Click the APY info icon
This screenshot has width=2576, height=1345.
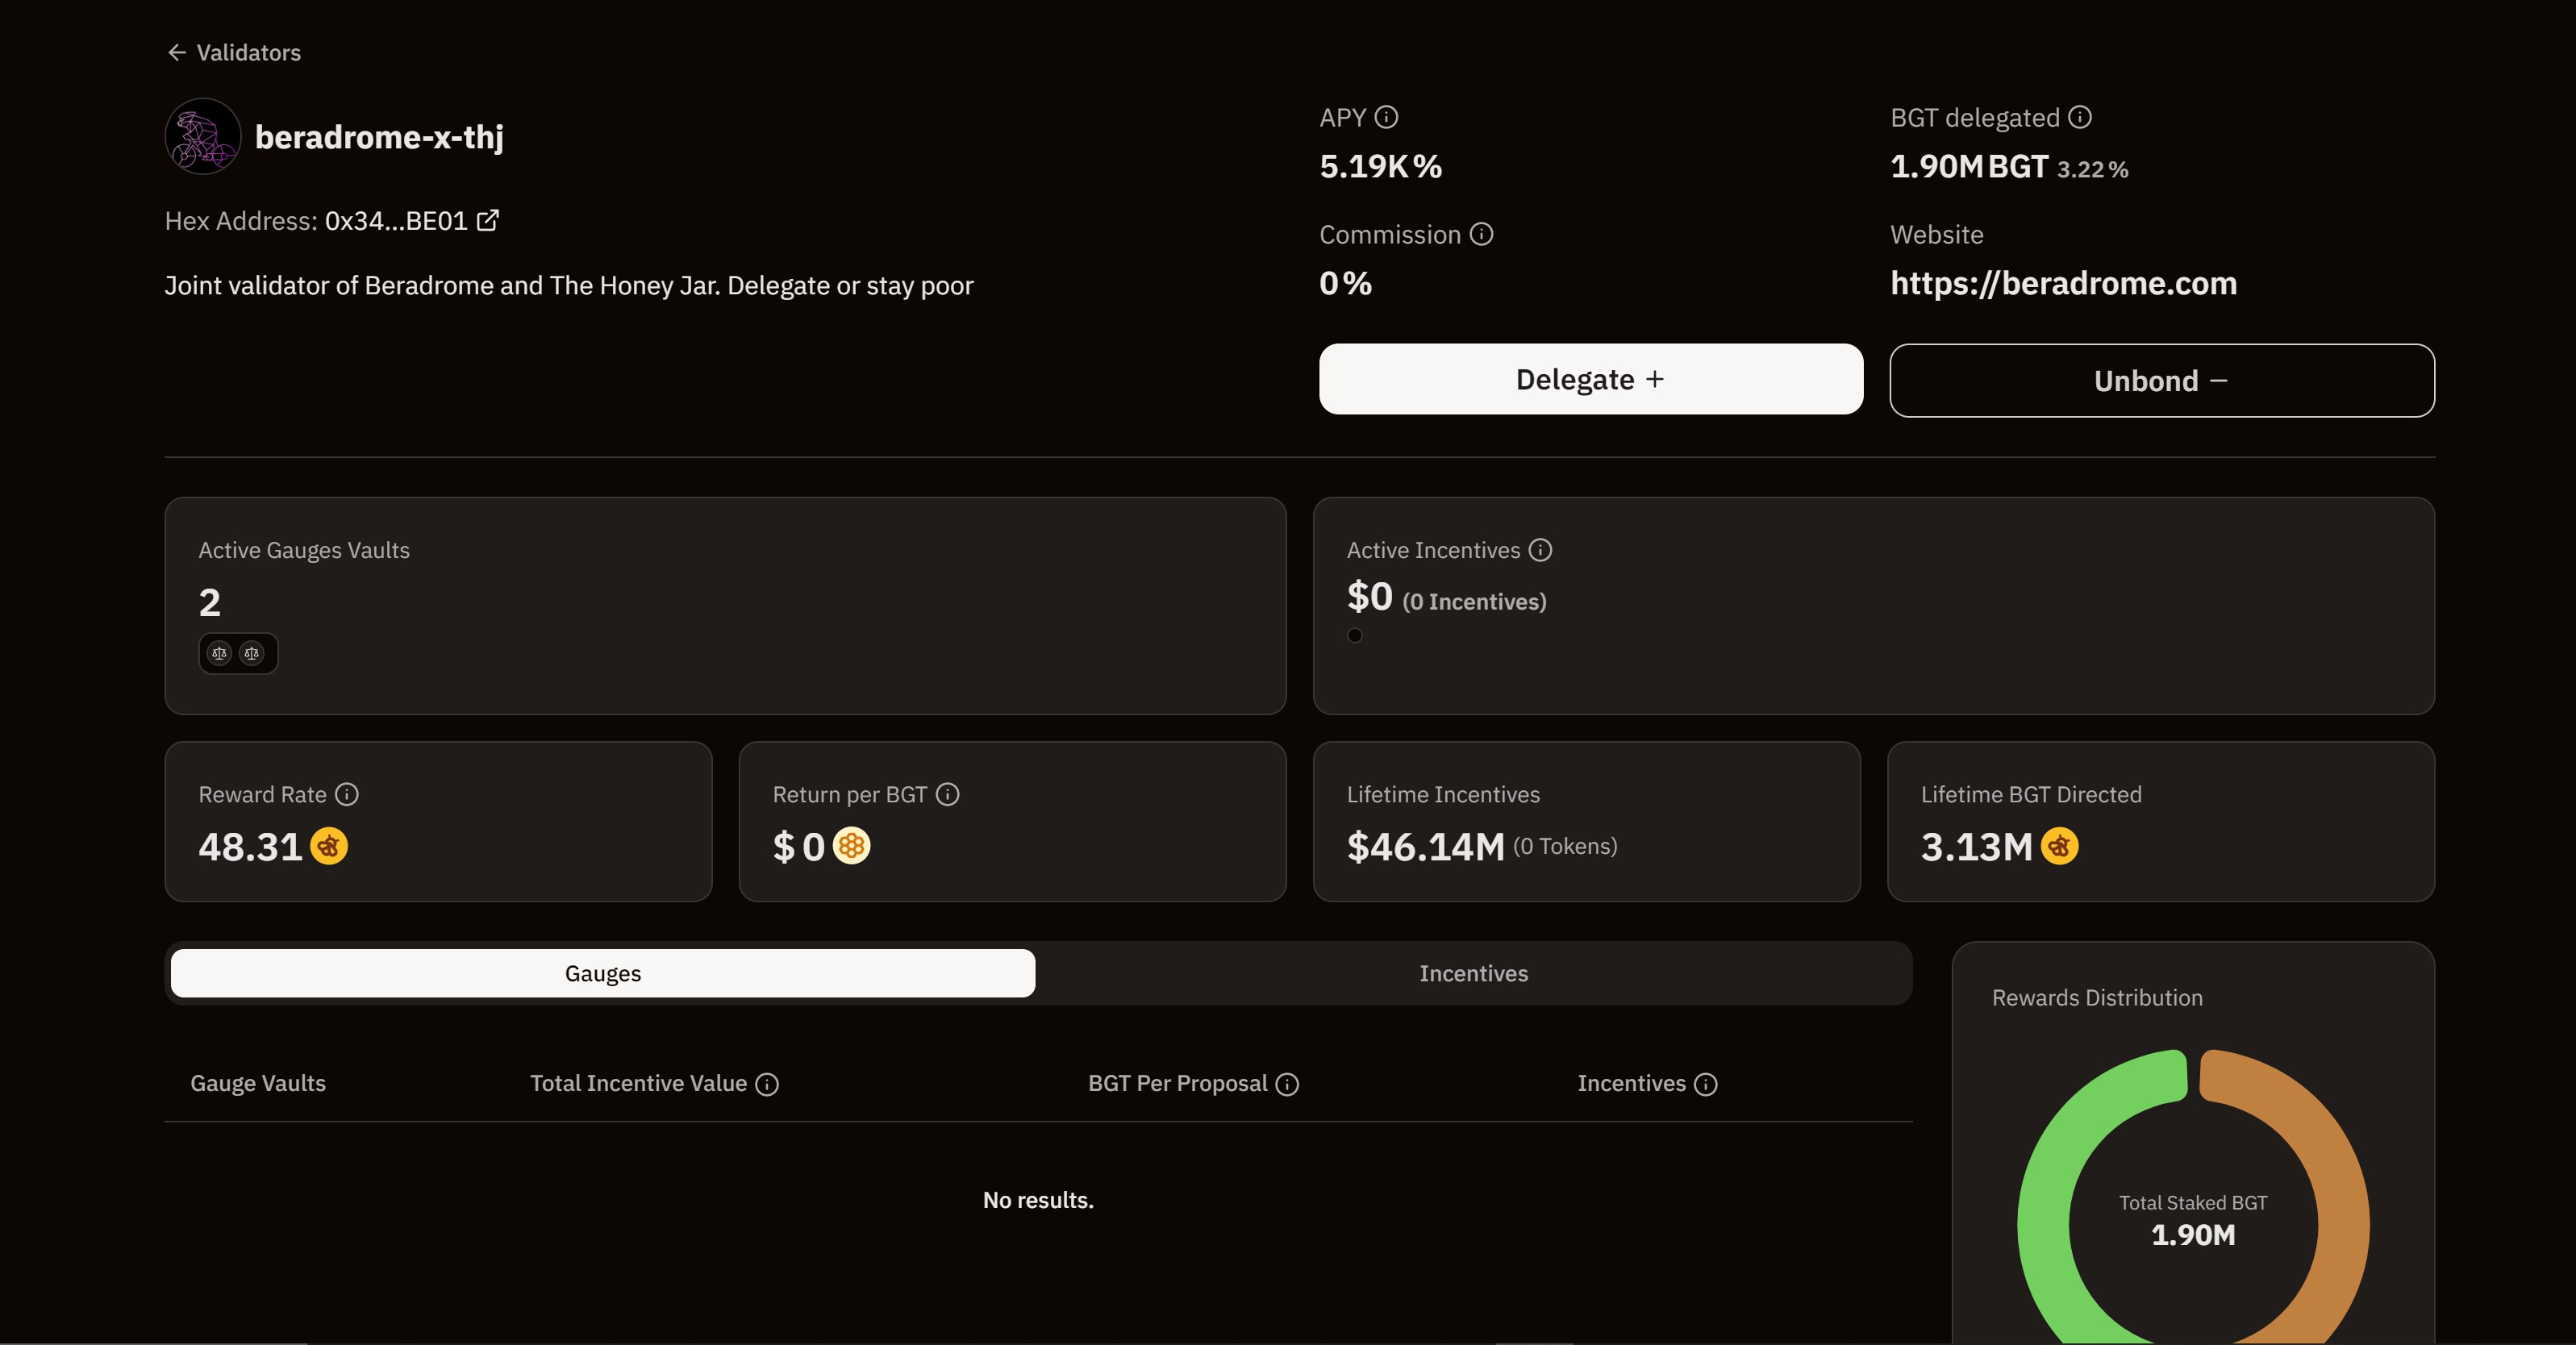1386,117
